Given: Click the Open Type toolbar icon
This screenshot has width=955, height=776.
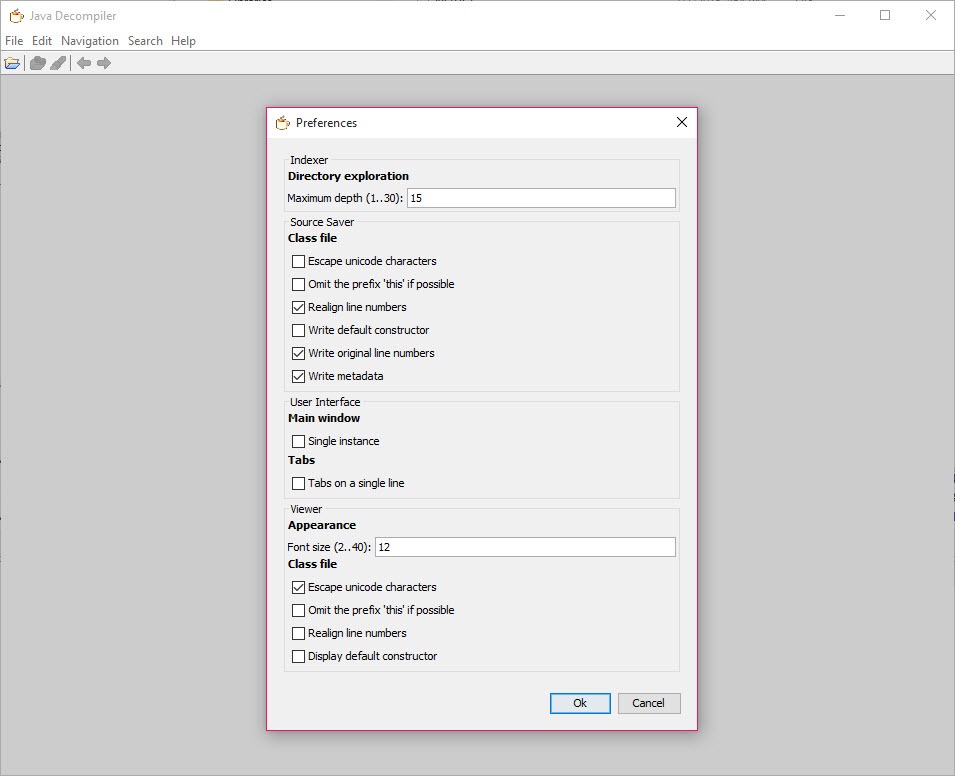Looking at the screenshot, I should tap(38, 63).
